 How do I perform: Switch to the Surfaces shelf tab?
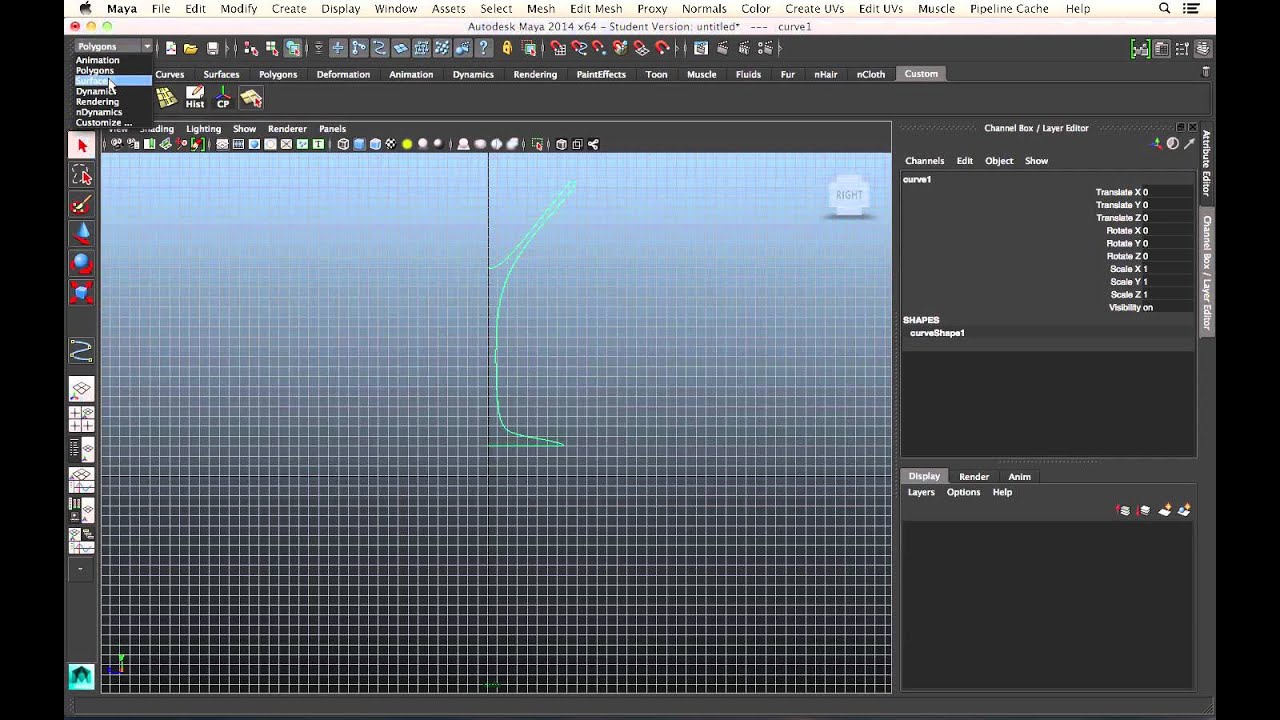click(221, 74)
